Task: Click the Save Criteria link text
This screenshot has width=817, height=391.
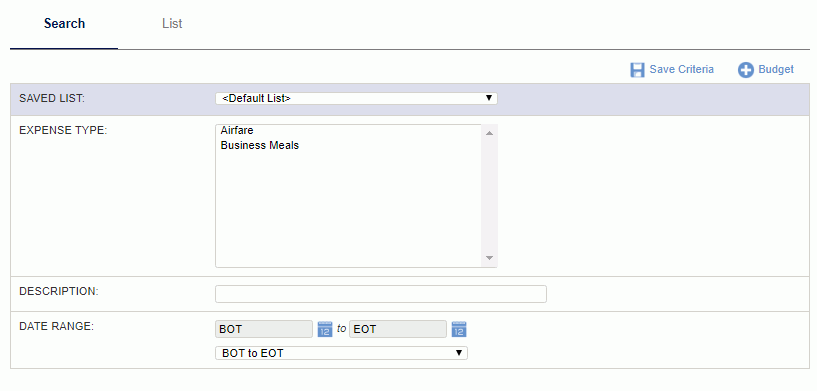Action: [682, 69]
